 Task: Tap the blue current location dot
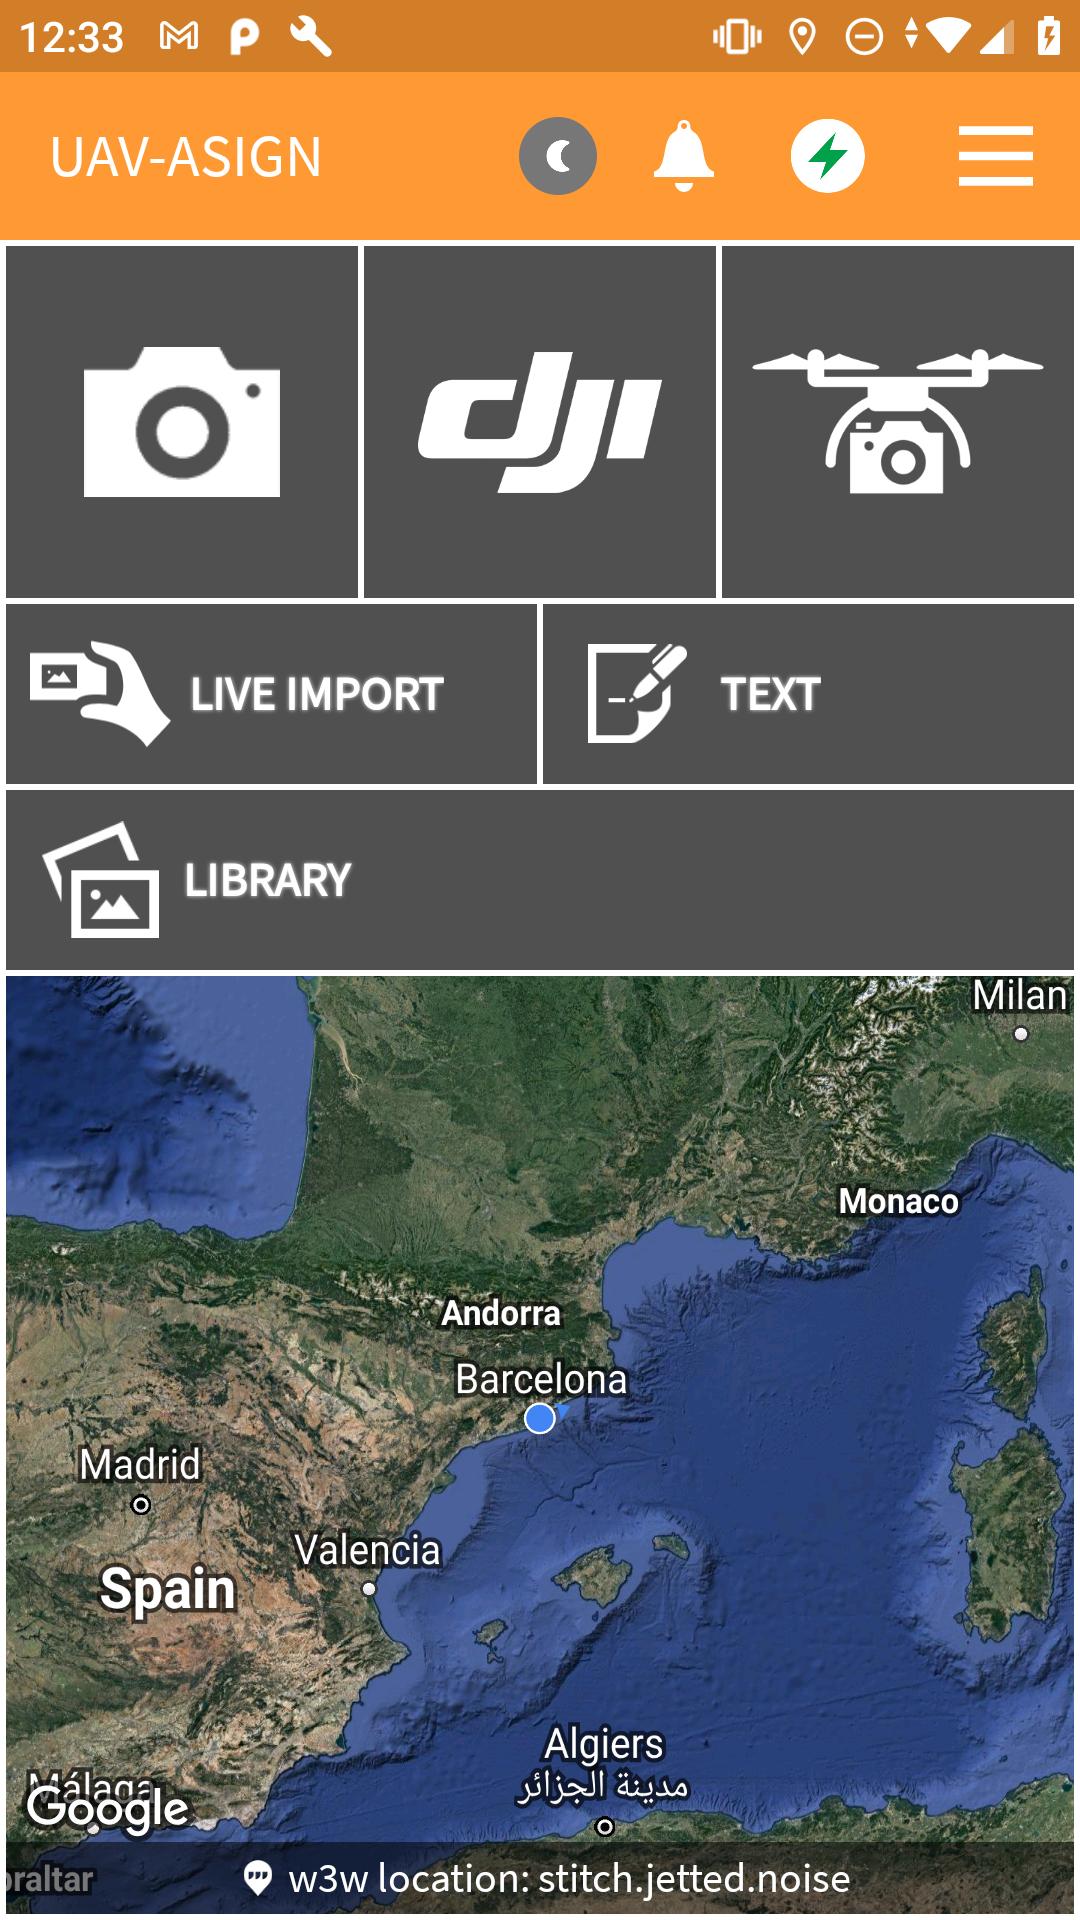tap(540, 1418)
